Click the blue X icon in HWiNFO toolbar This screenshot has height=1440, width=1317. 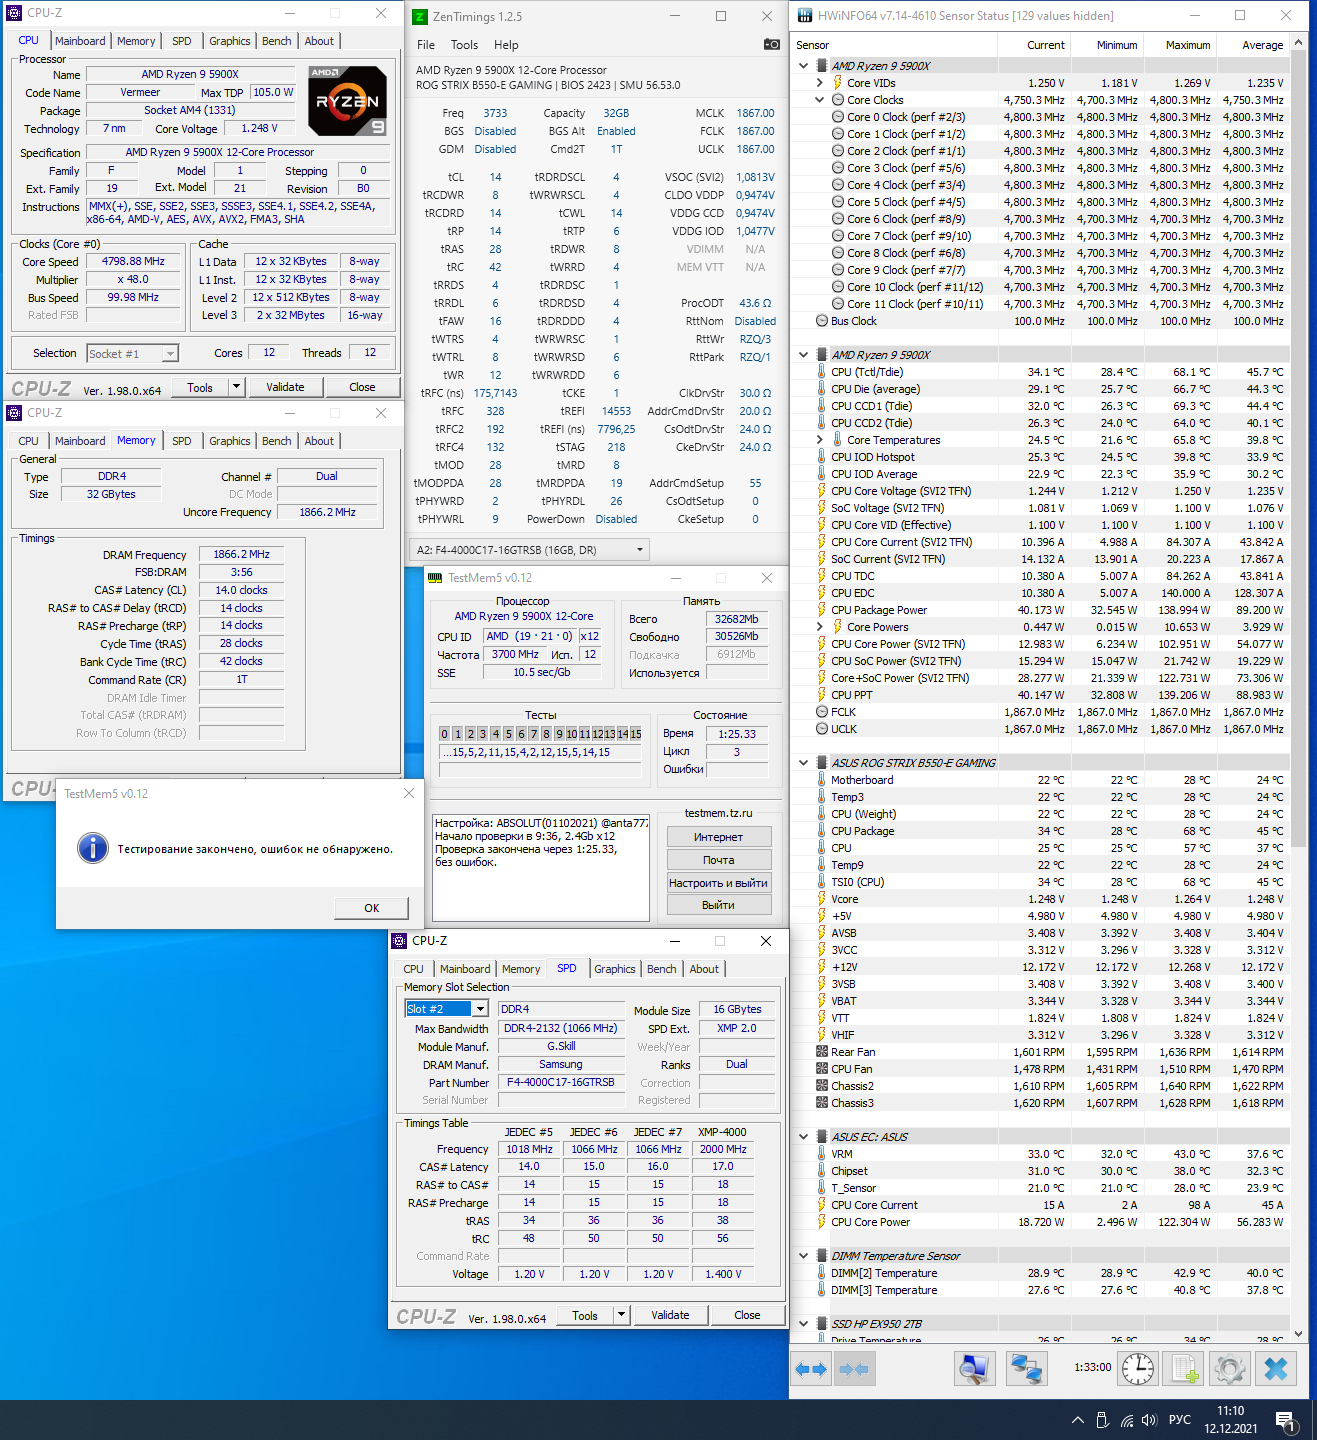[1276, 1369]
